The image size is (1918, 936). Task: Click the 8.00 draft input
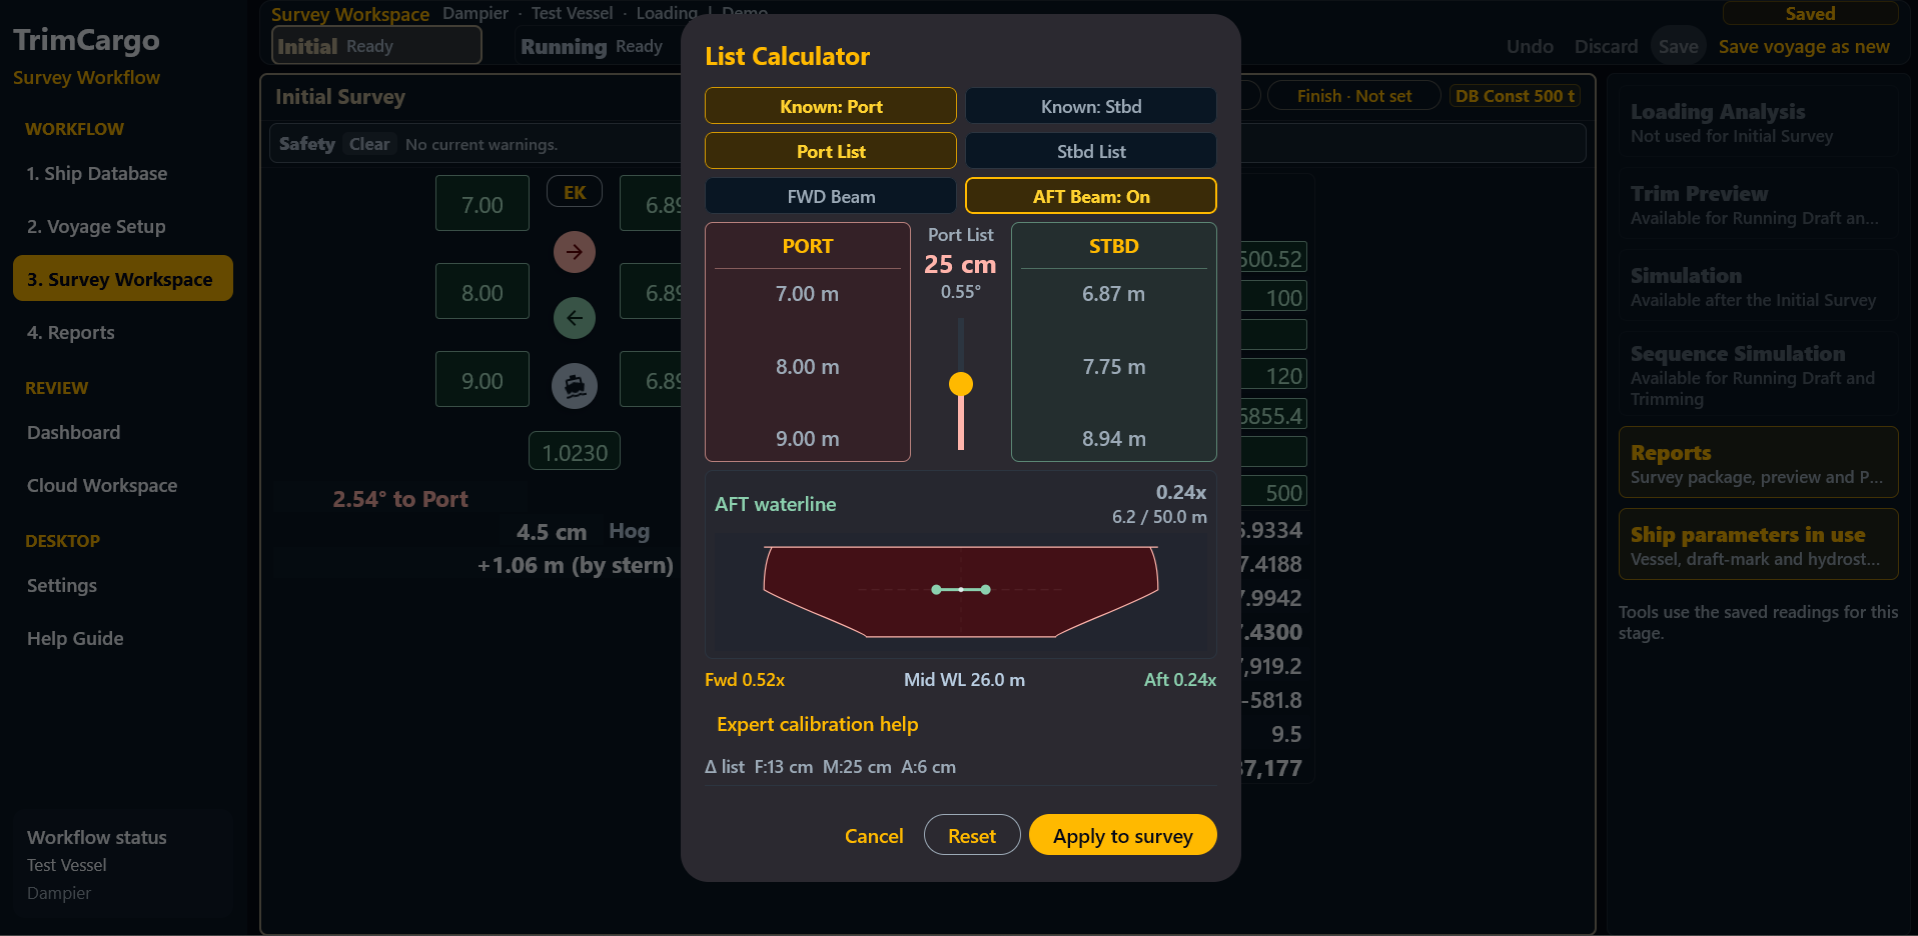482,292
